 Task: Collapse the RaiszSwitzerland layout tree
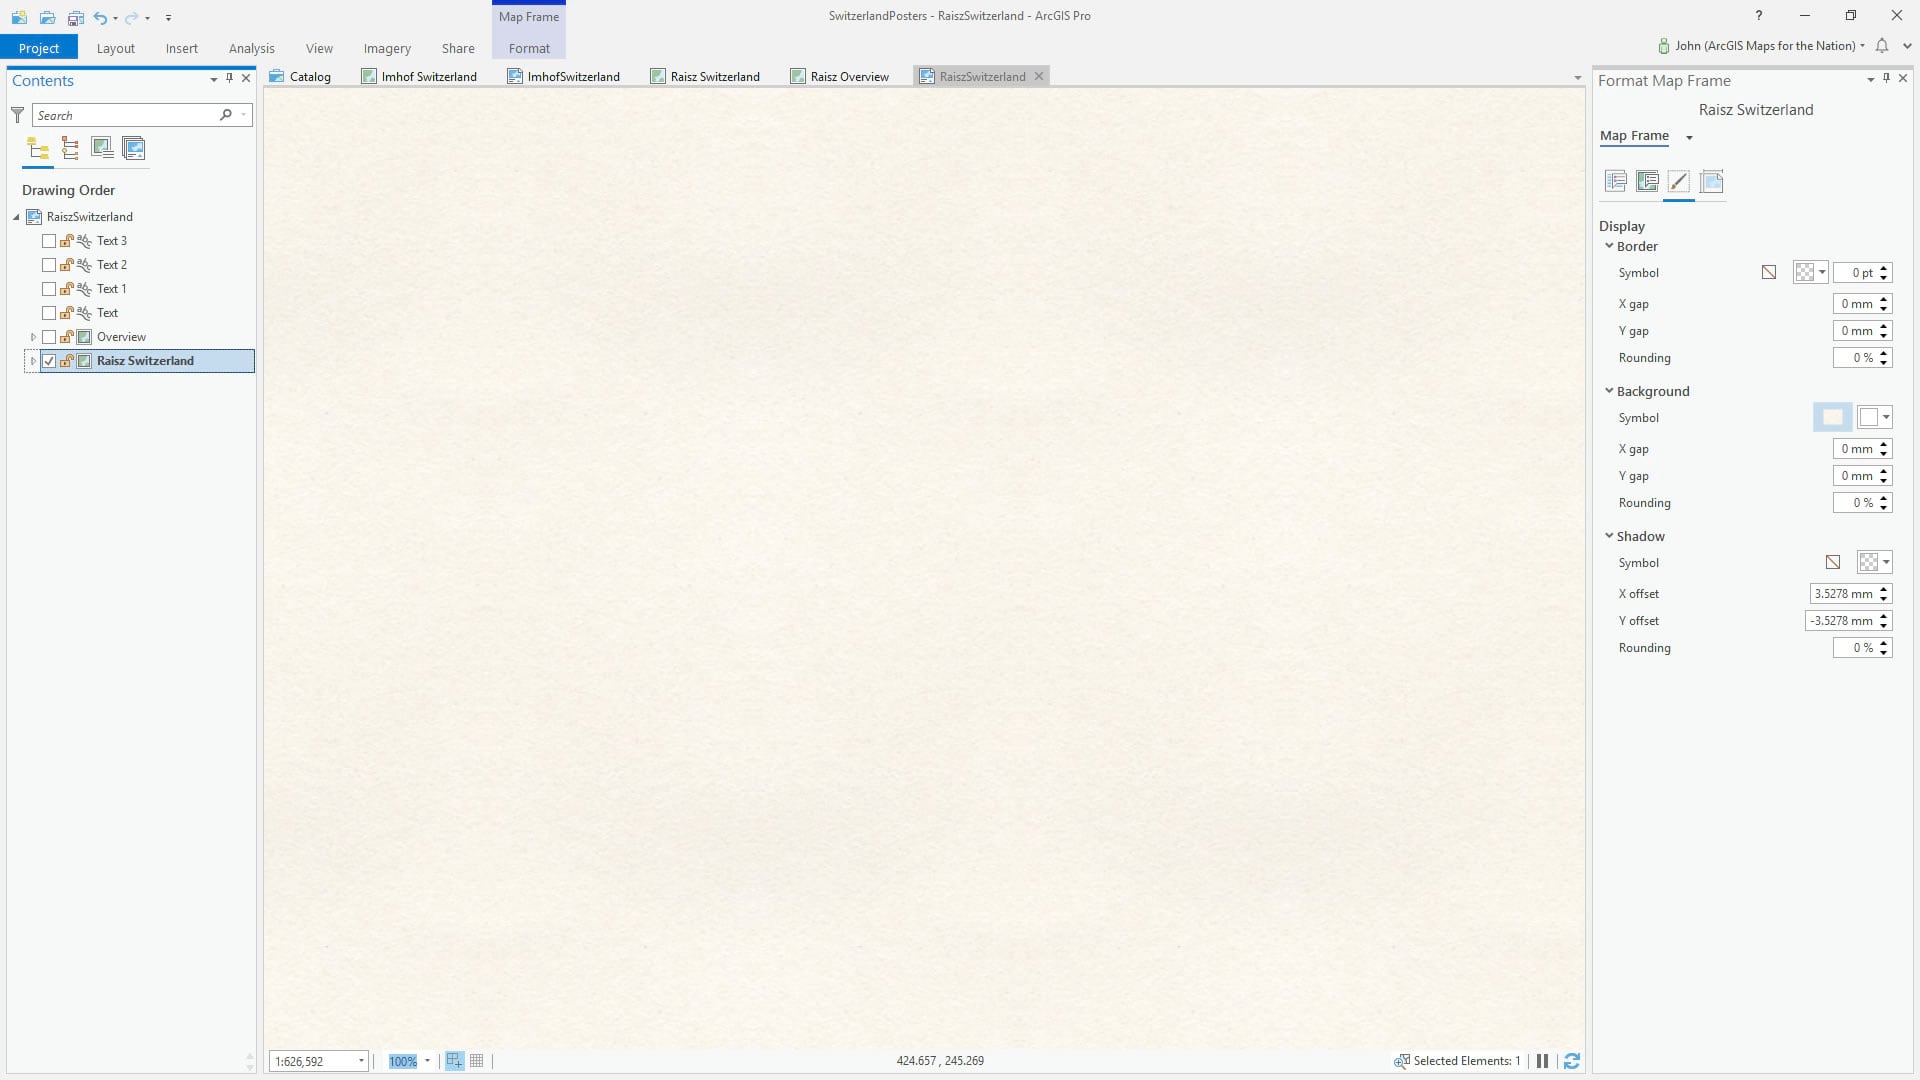16,217
